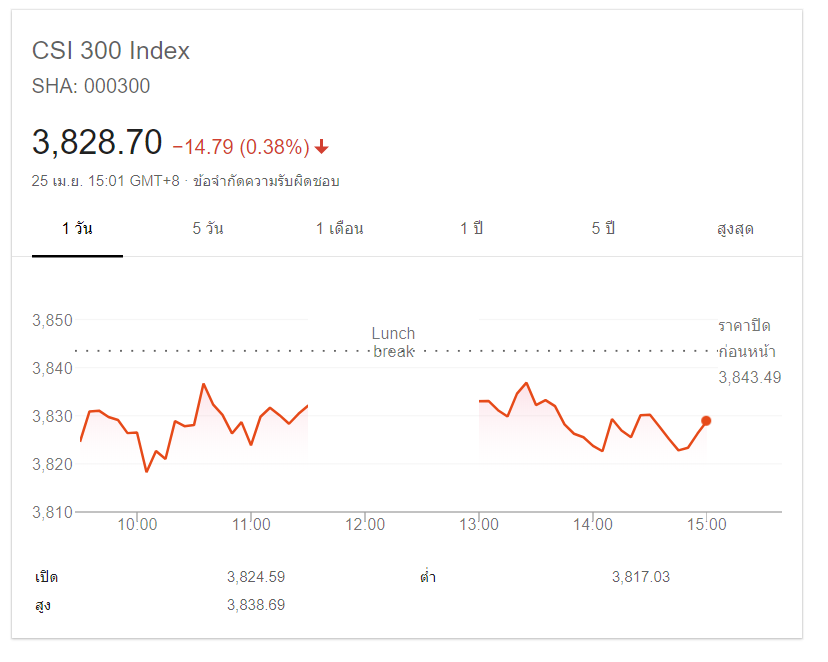The height and width of the screenshot is (662, 828).
Task: Open the 1 เดือน chart range
Action: [340, 229]
